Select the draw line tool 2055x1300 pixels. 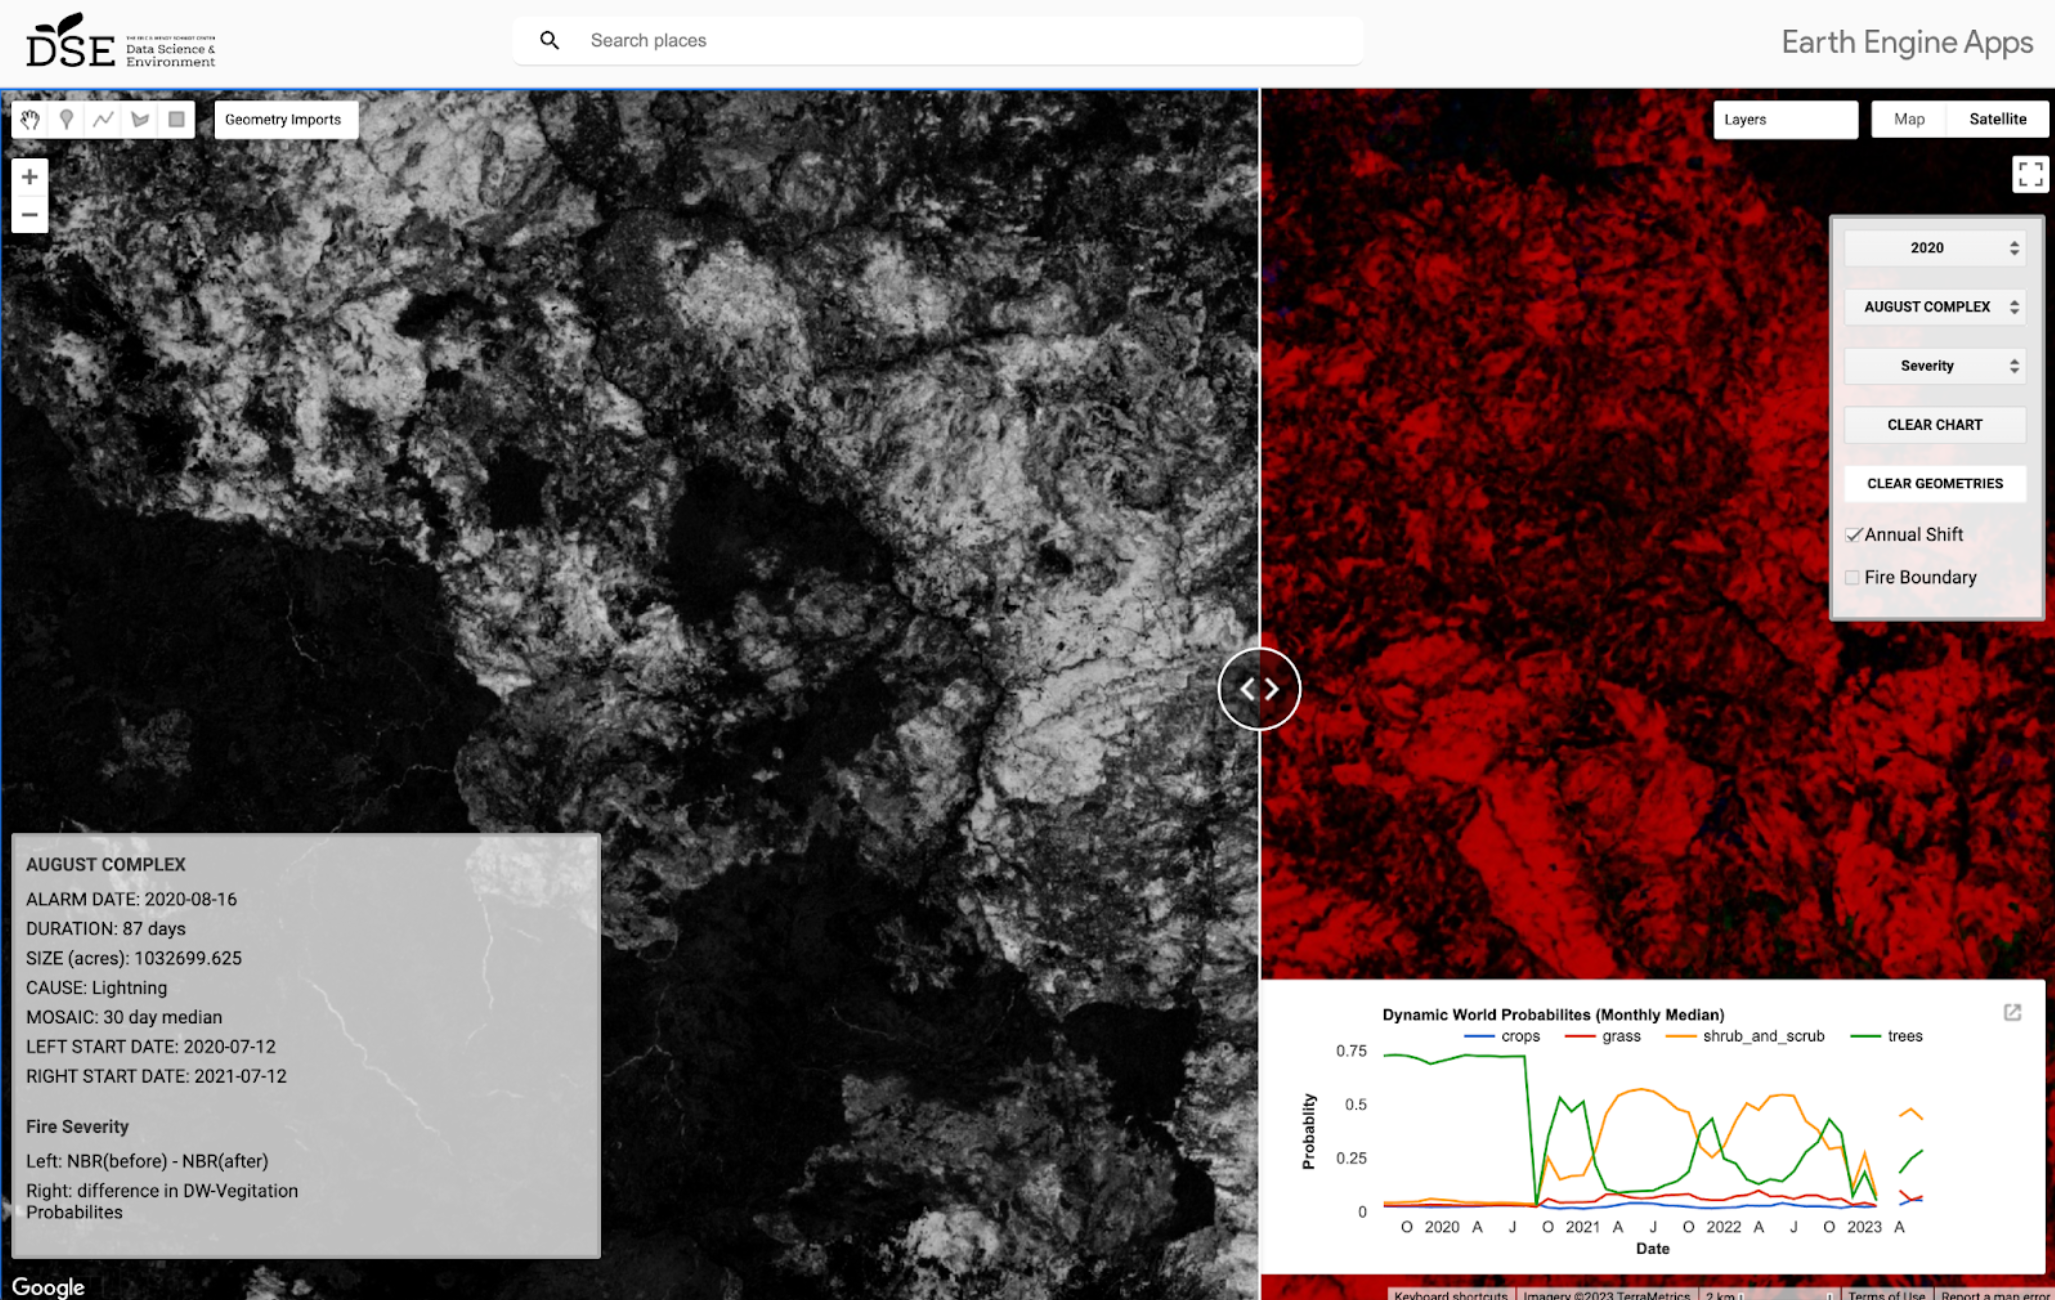[x=103, y=120]
